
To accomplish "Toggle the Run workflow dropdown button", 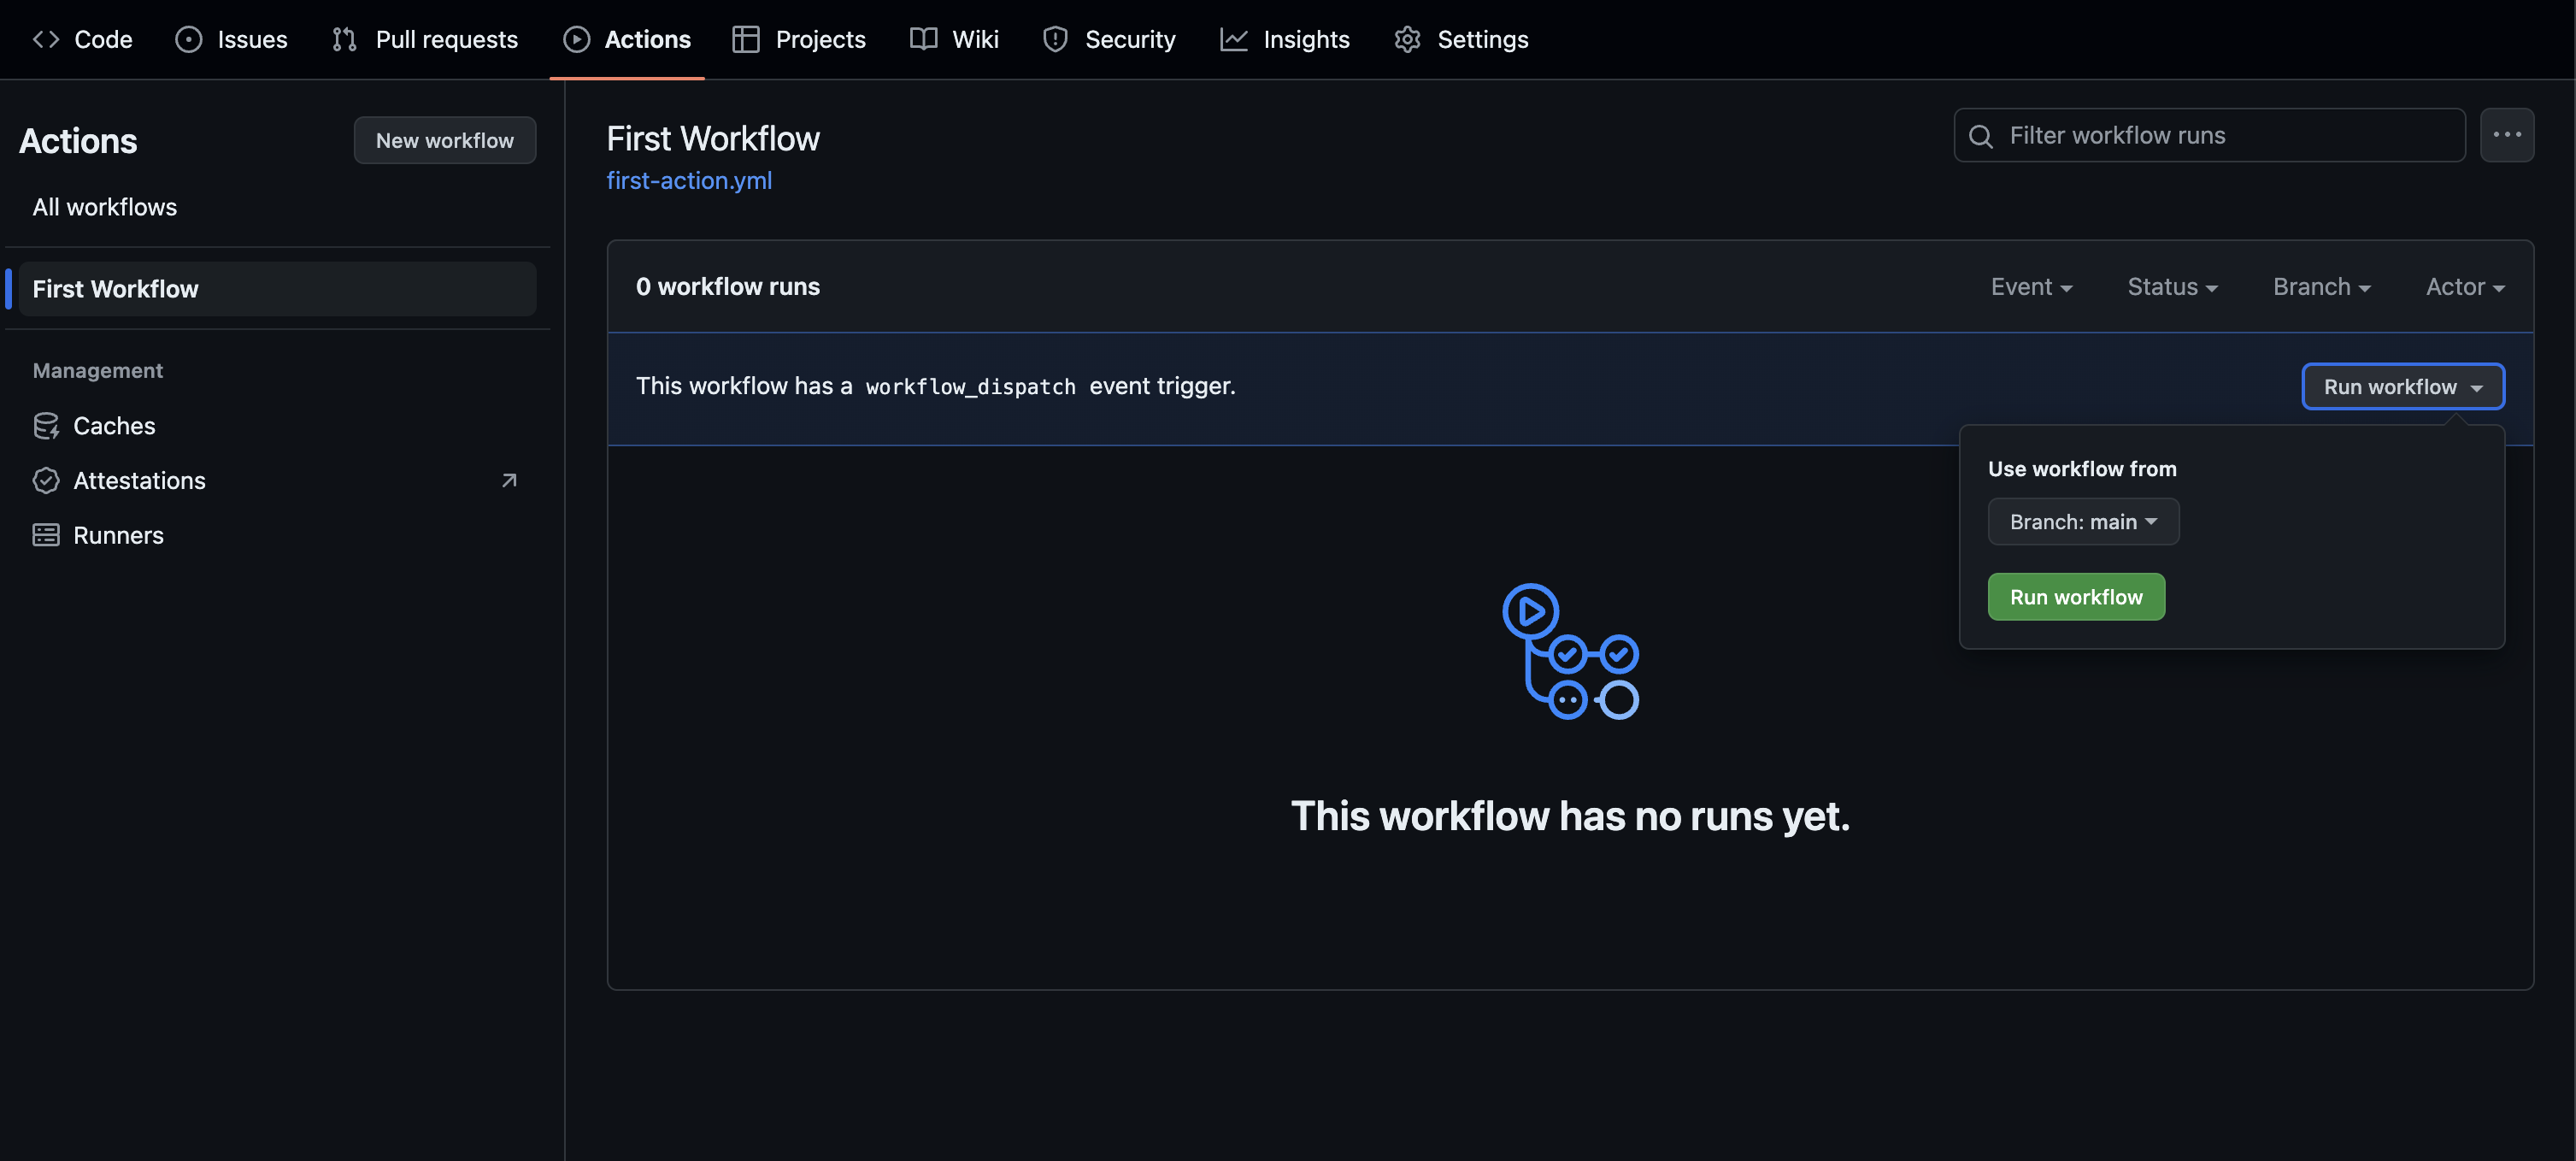I will click(x=2403, y=387).
